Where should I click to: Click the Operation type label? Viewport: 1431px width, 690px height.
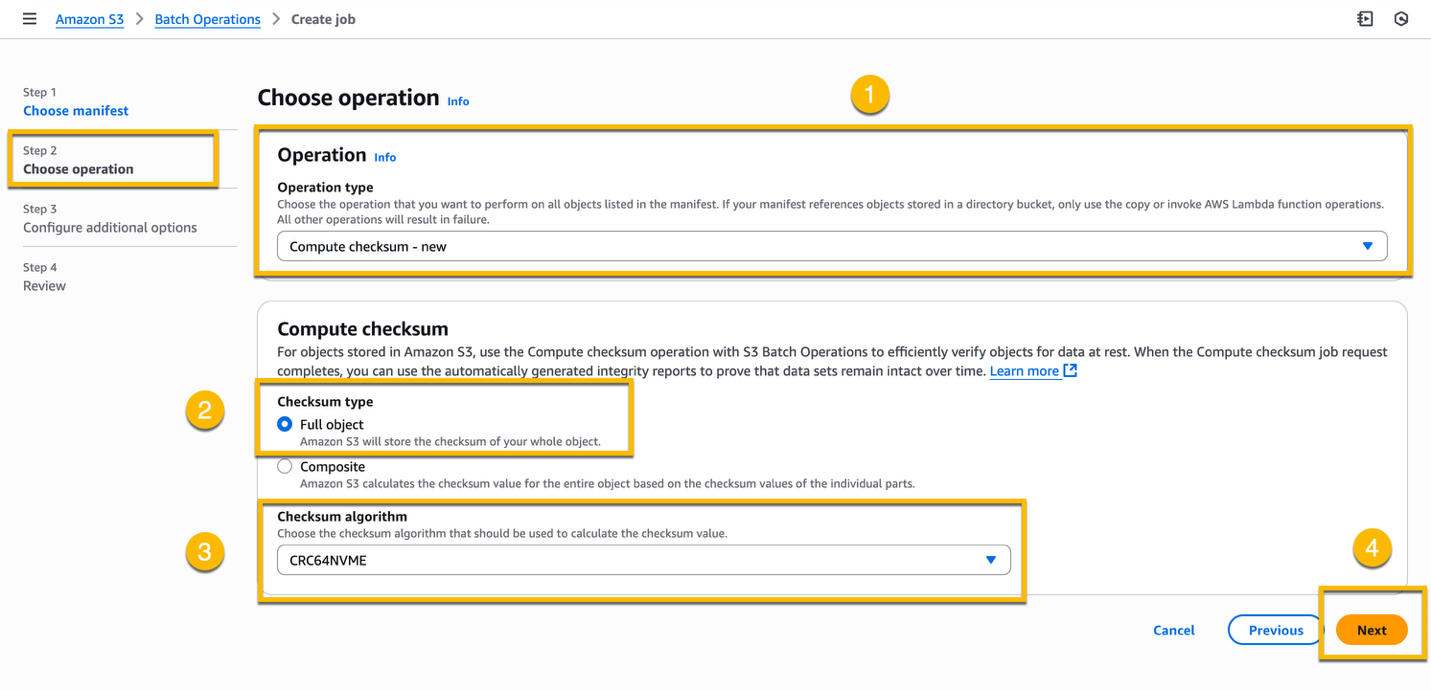point(325,187)
